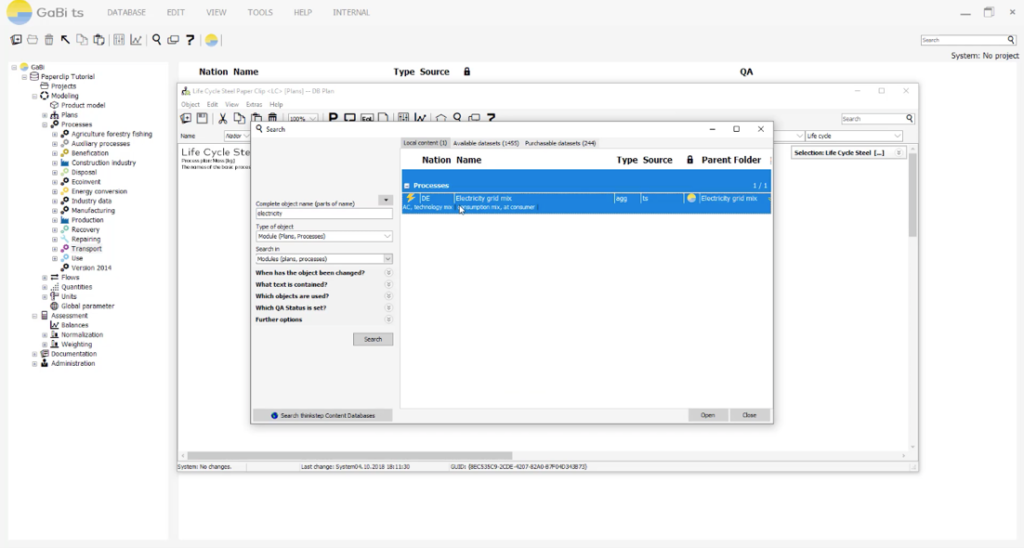Open the zoom 100% dropdown in plan toolbar

(313, 118)
